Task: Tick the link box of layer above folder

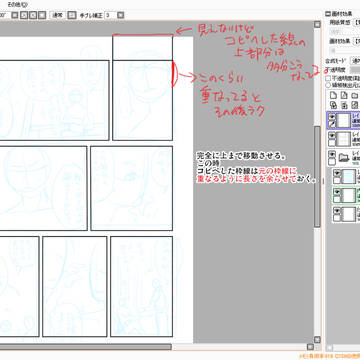Action: (x=332, y=143)
